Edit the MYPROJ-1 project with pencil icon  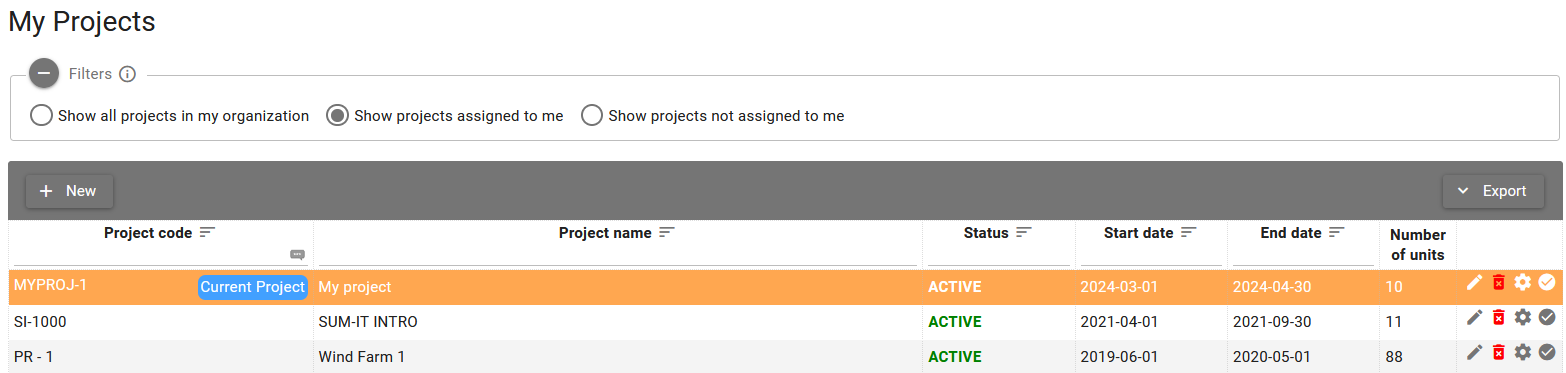(x=1474, y=283)
